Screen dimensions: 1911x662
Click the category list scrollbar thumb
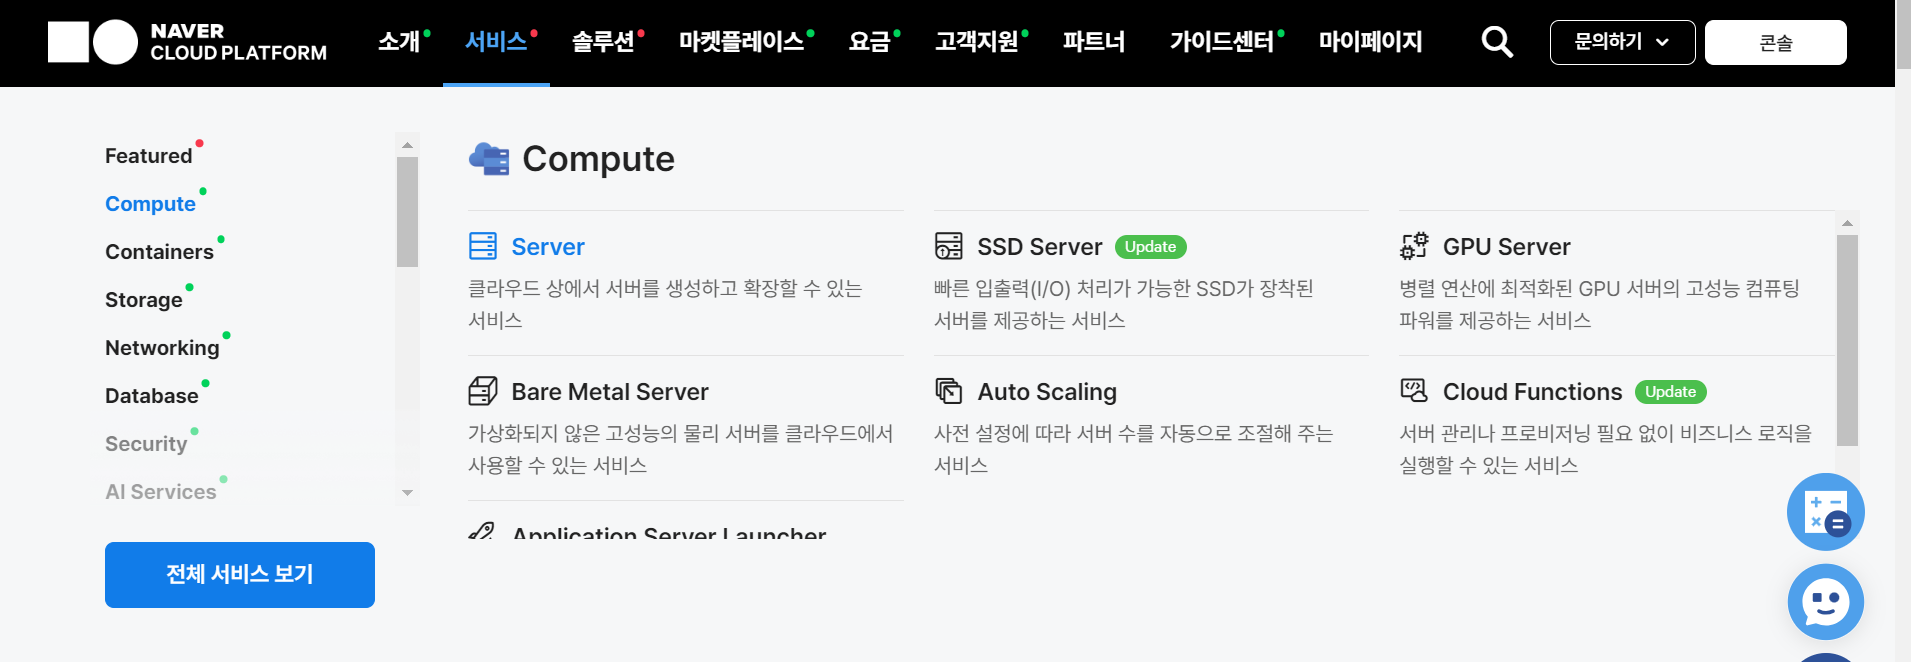pos(407,212)
